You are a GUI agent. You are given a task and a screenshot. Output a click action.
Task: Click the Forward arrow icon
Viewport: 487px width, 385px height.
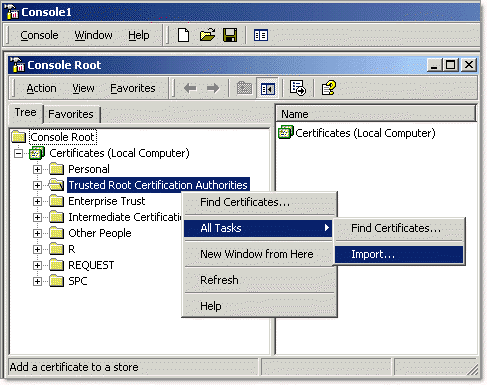pos(213,88)
